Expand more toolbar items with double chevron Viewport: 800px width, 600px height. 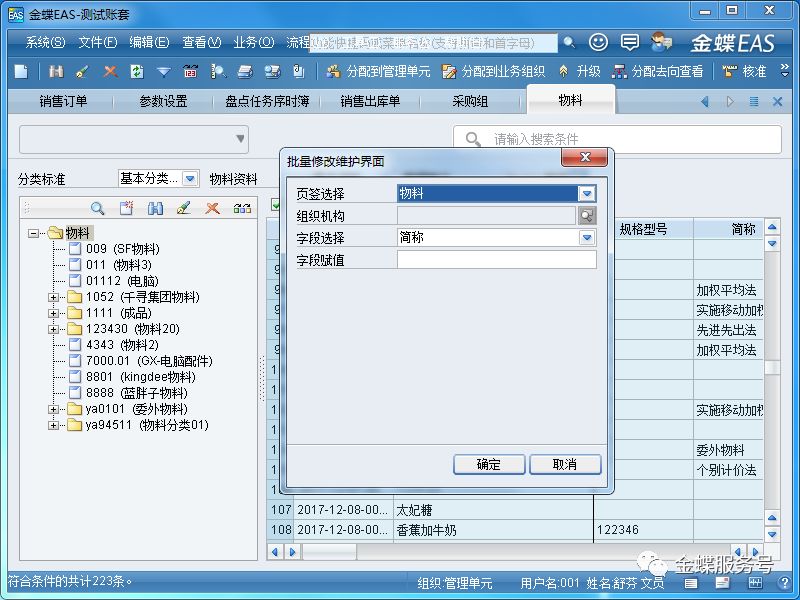pos(785,70)
